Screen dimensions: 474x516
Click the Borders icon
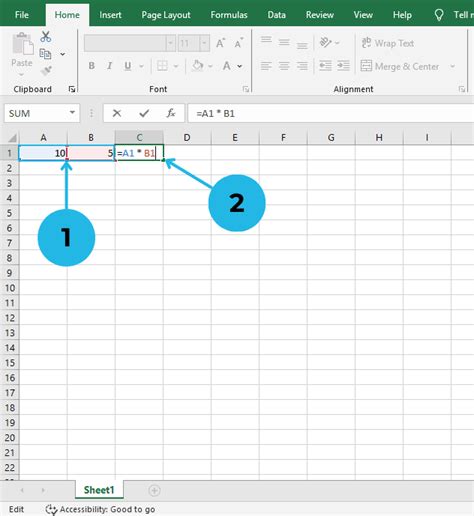(162, 66)
